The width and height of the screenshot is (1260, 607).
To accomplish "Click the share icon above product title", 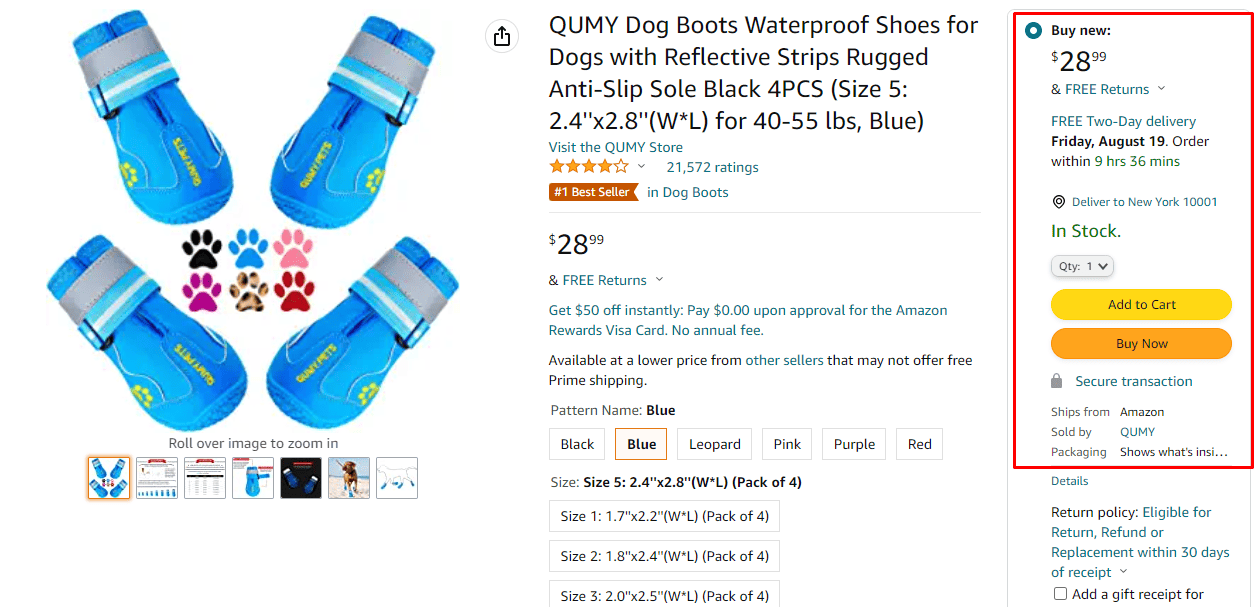I will click(502, 36).
